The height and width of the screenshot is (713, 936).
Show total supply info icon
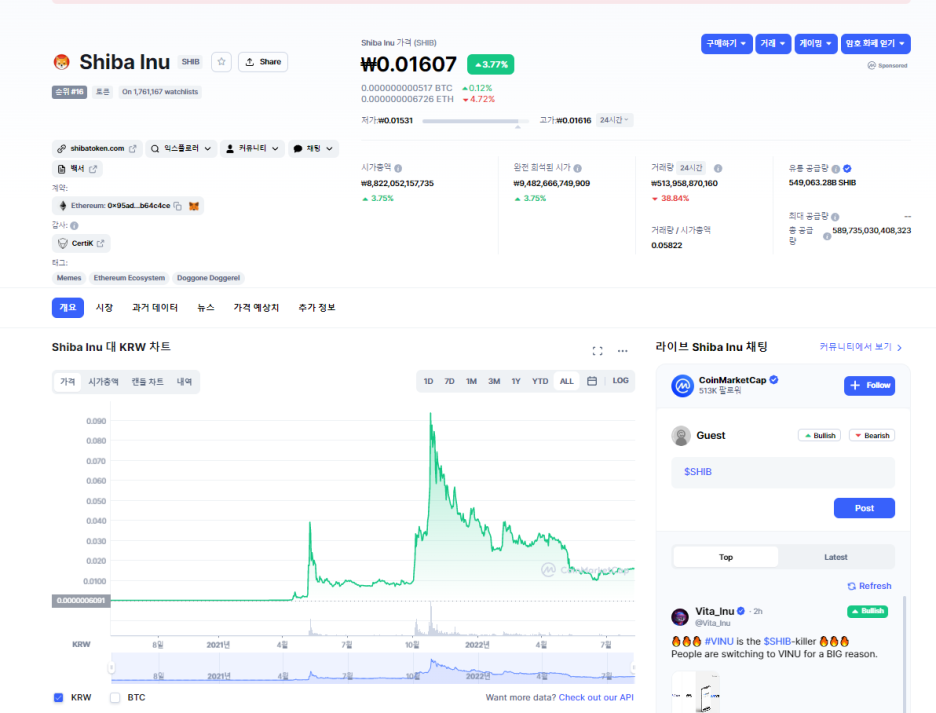coord(827,236)
